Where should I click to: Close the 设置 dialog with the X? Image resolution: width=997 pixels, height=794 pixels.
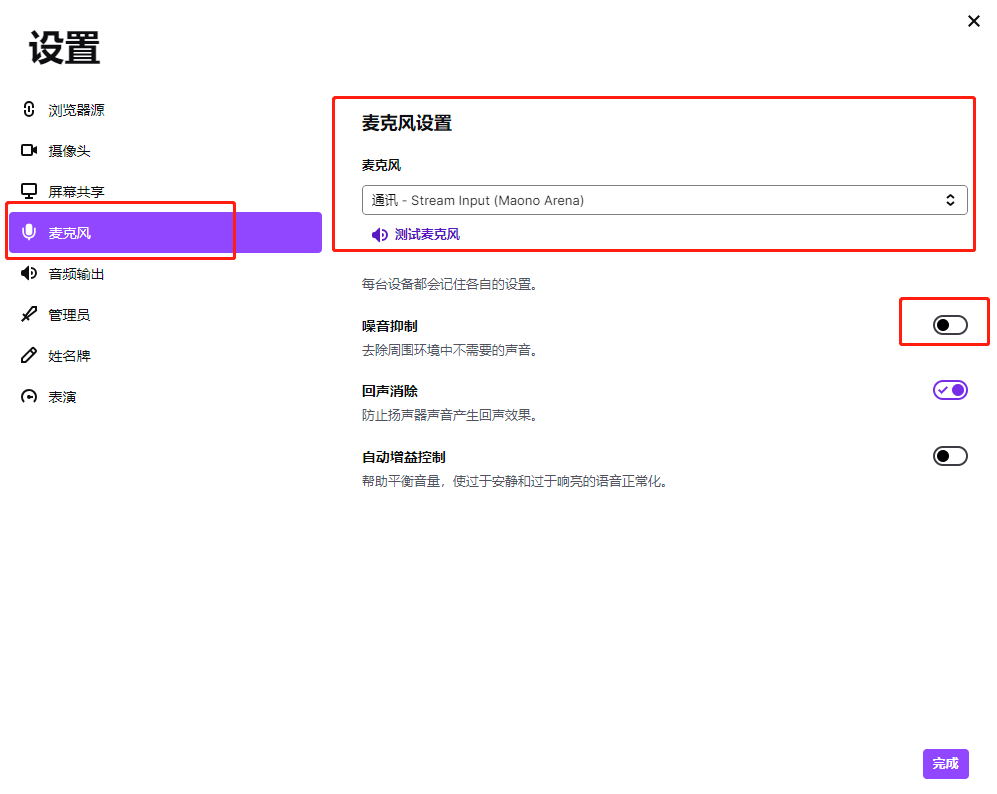coord(973,21)
